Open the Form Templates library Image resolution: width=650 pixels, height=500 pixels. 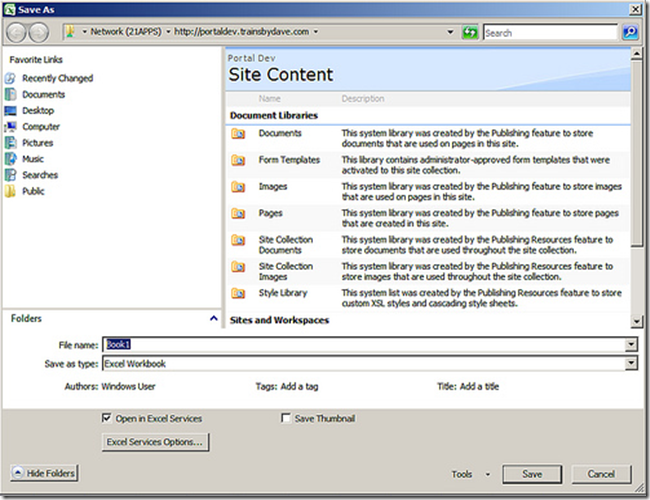(289, 160)
